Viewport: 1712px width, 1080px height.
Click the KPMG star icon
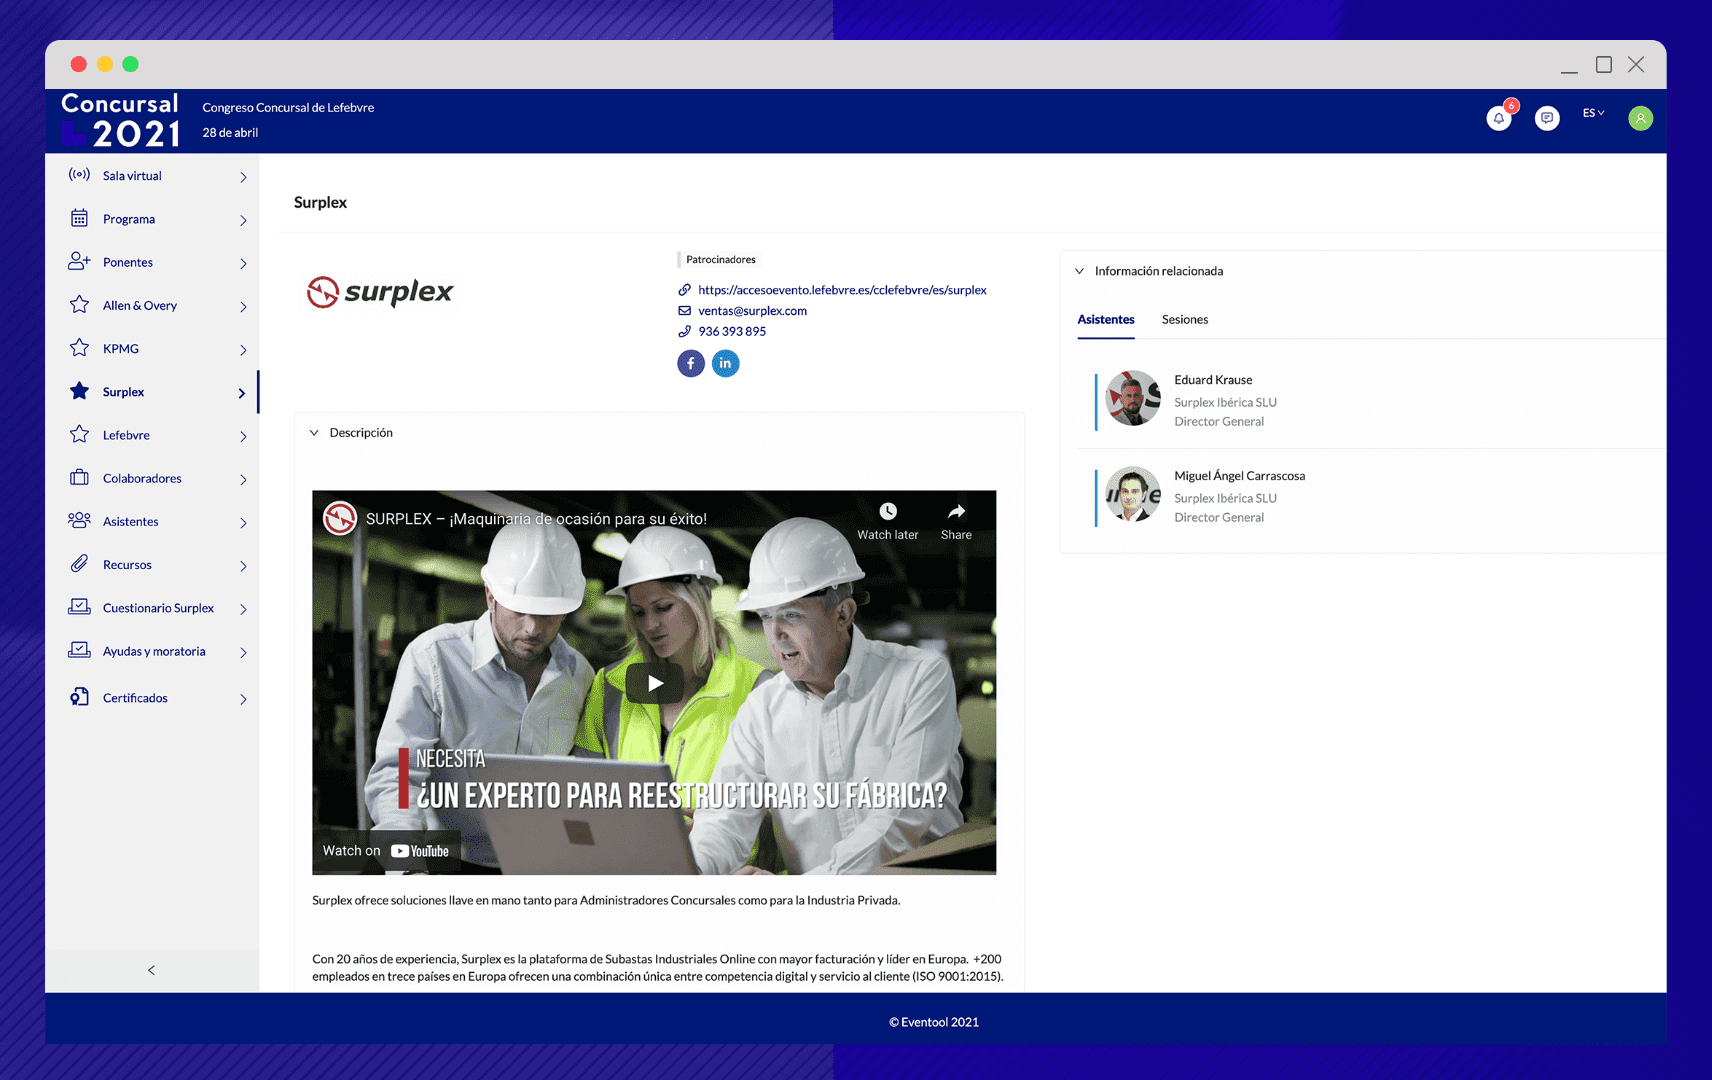click(79, 348)
